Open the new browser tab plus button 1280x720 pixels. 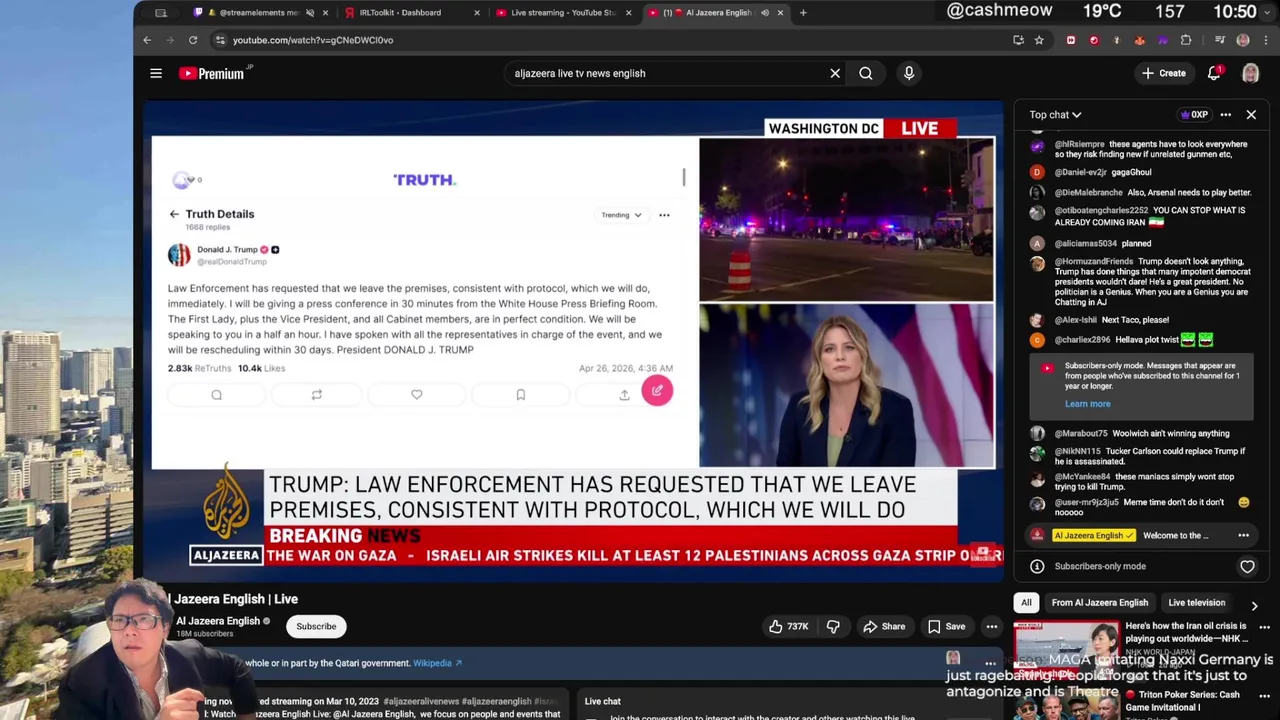coord(803,13)
